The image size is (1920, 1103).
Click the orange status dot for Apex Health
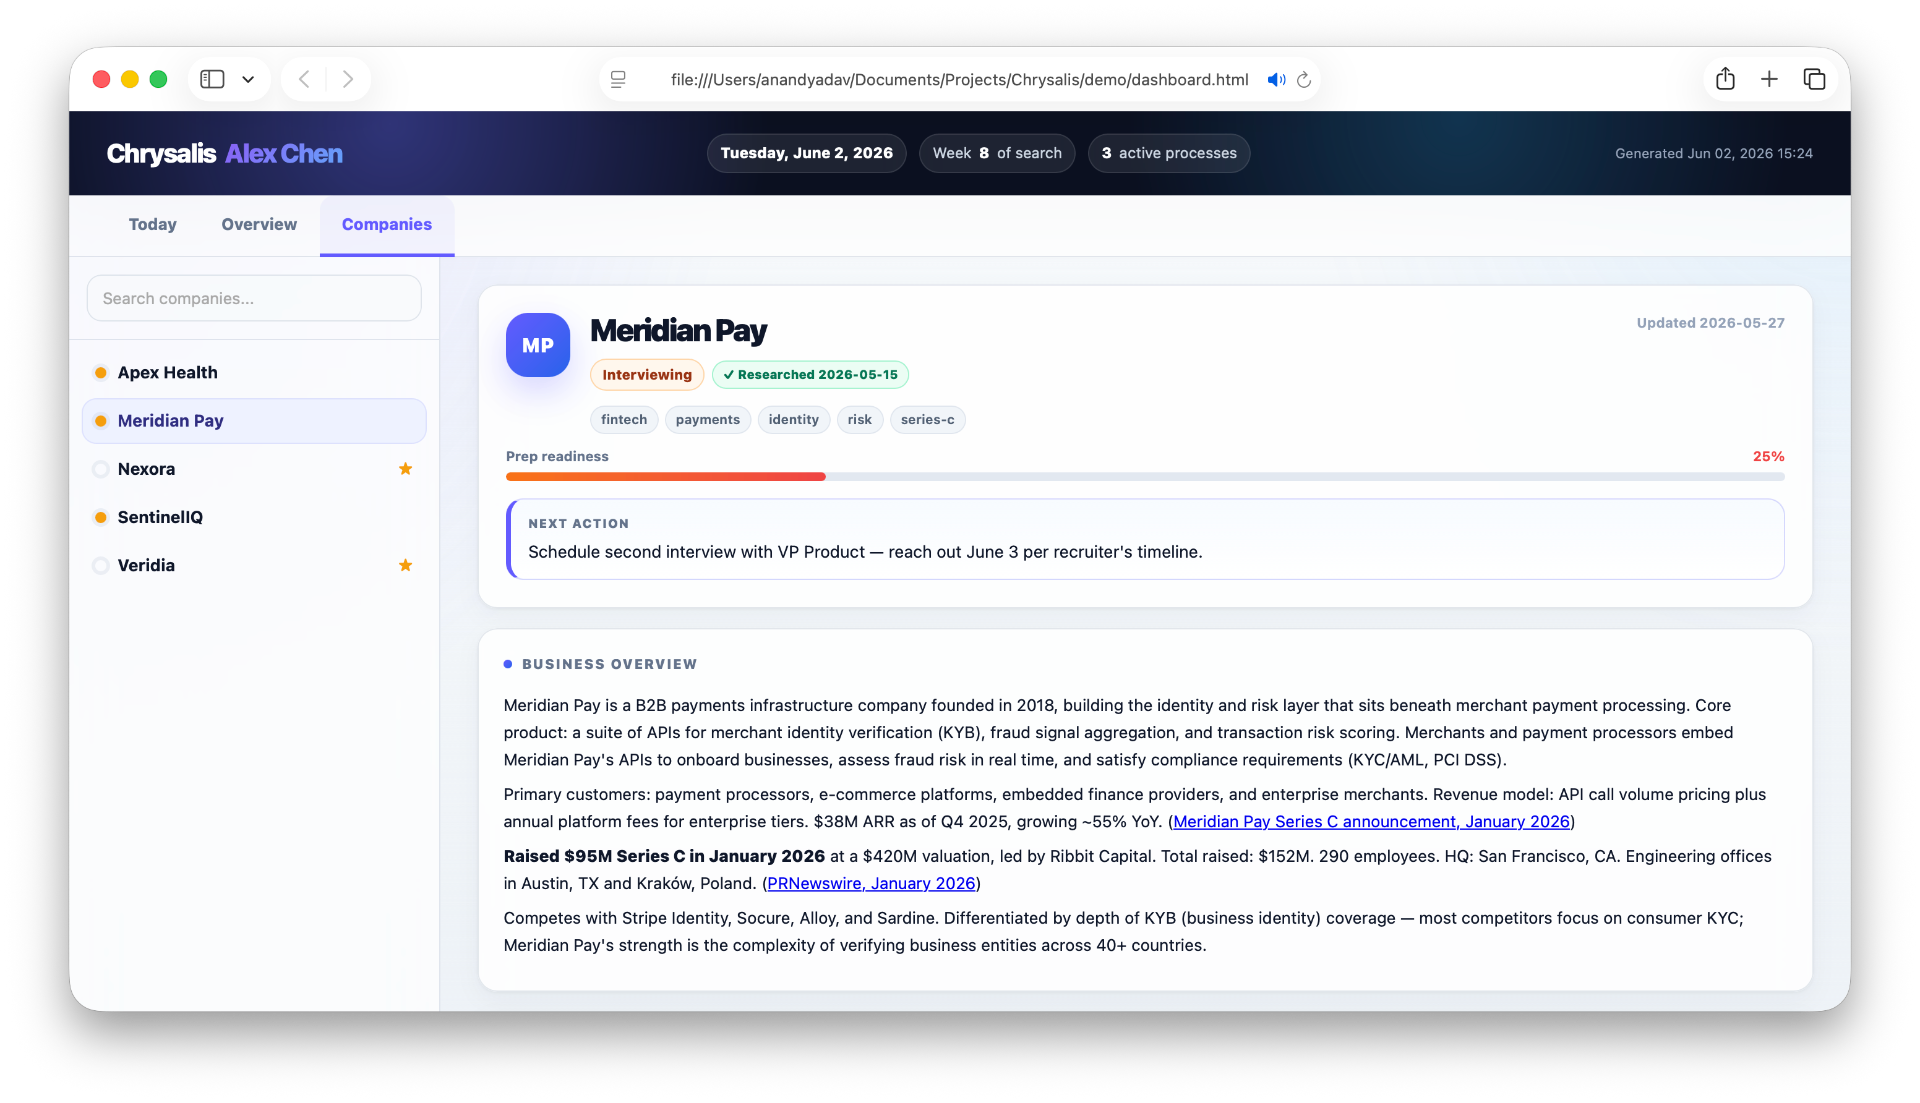click(x=101, y=373)
